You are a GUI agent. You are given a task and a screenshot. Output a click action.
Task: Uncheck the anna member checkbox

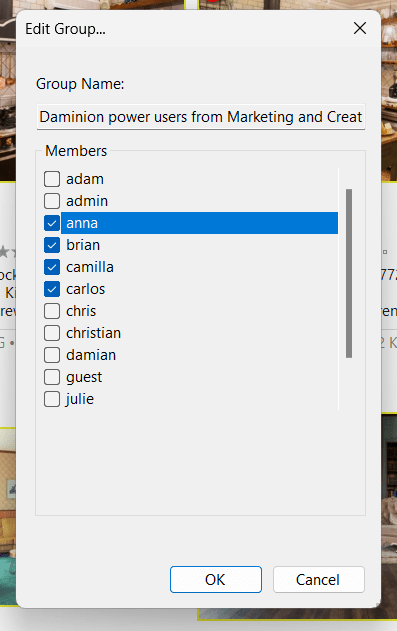click(x=52, y=223)
